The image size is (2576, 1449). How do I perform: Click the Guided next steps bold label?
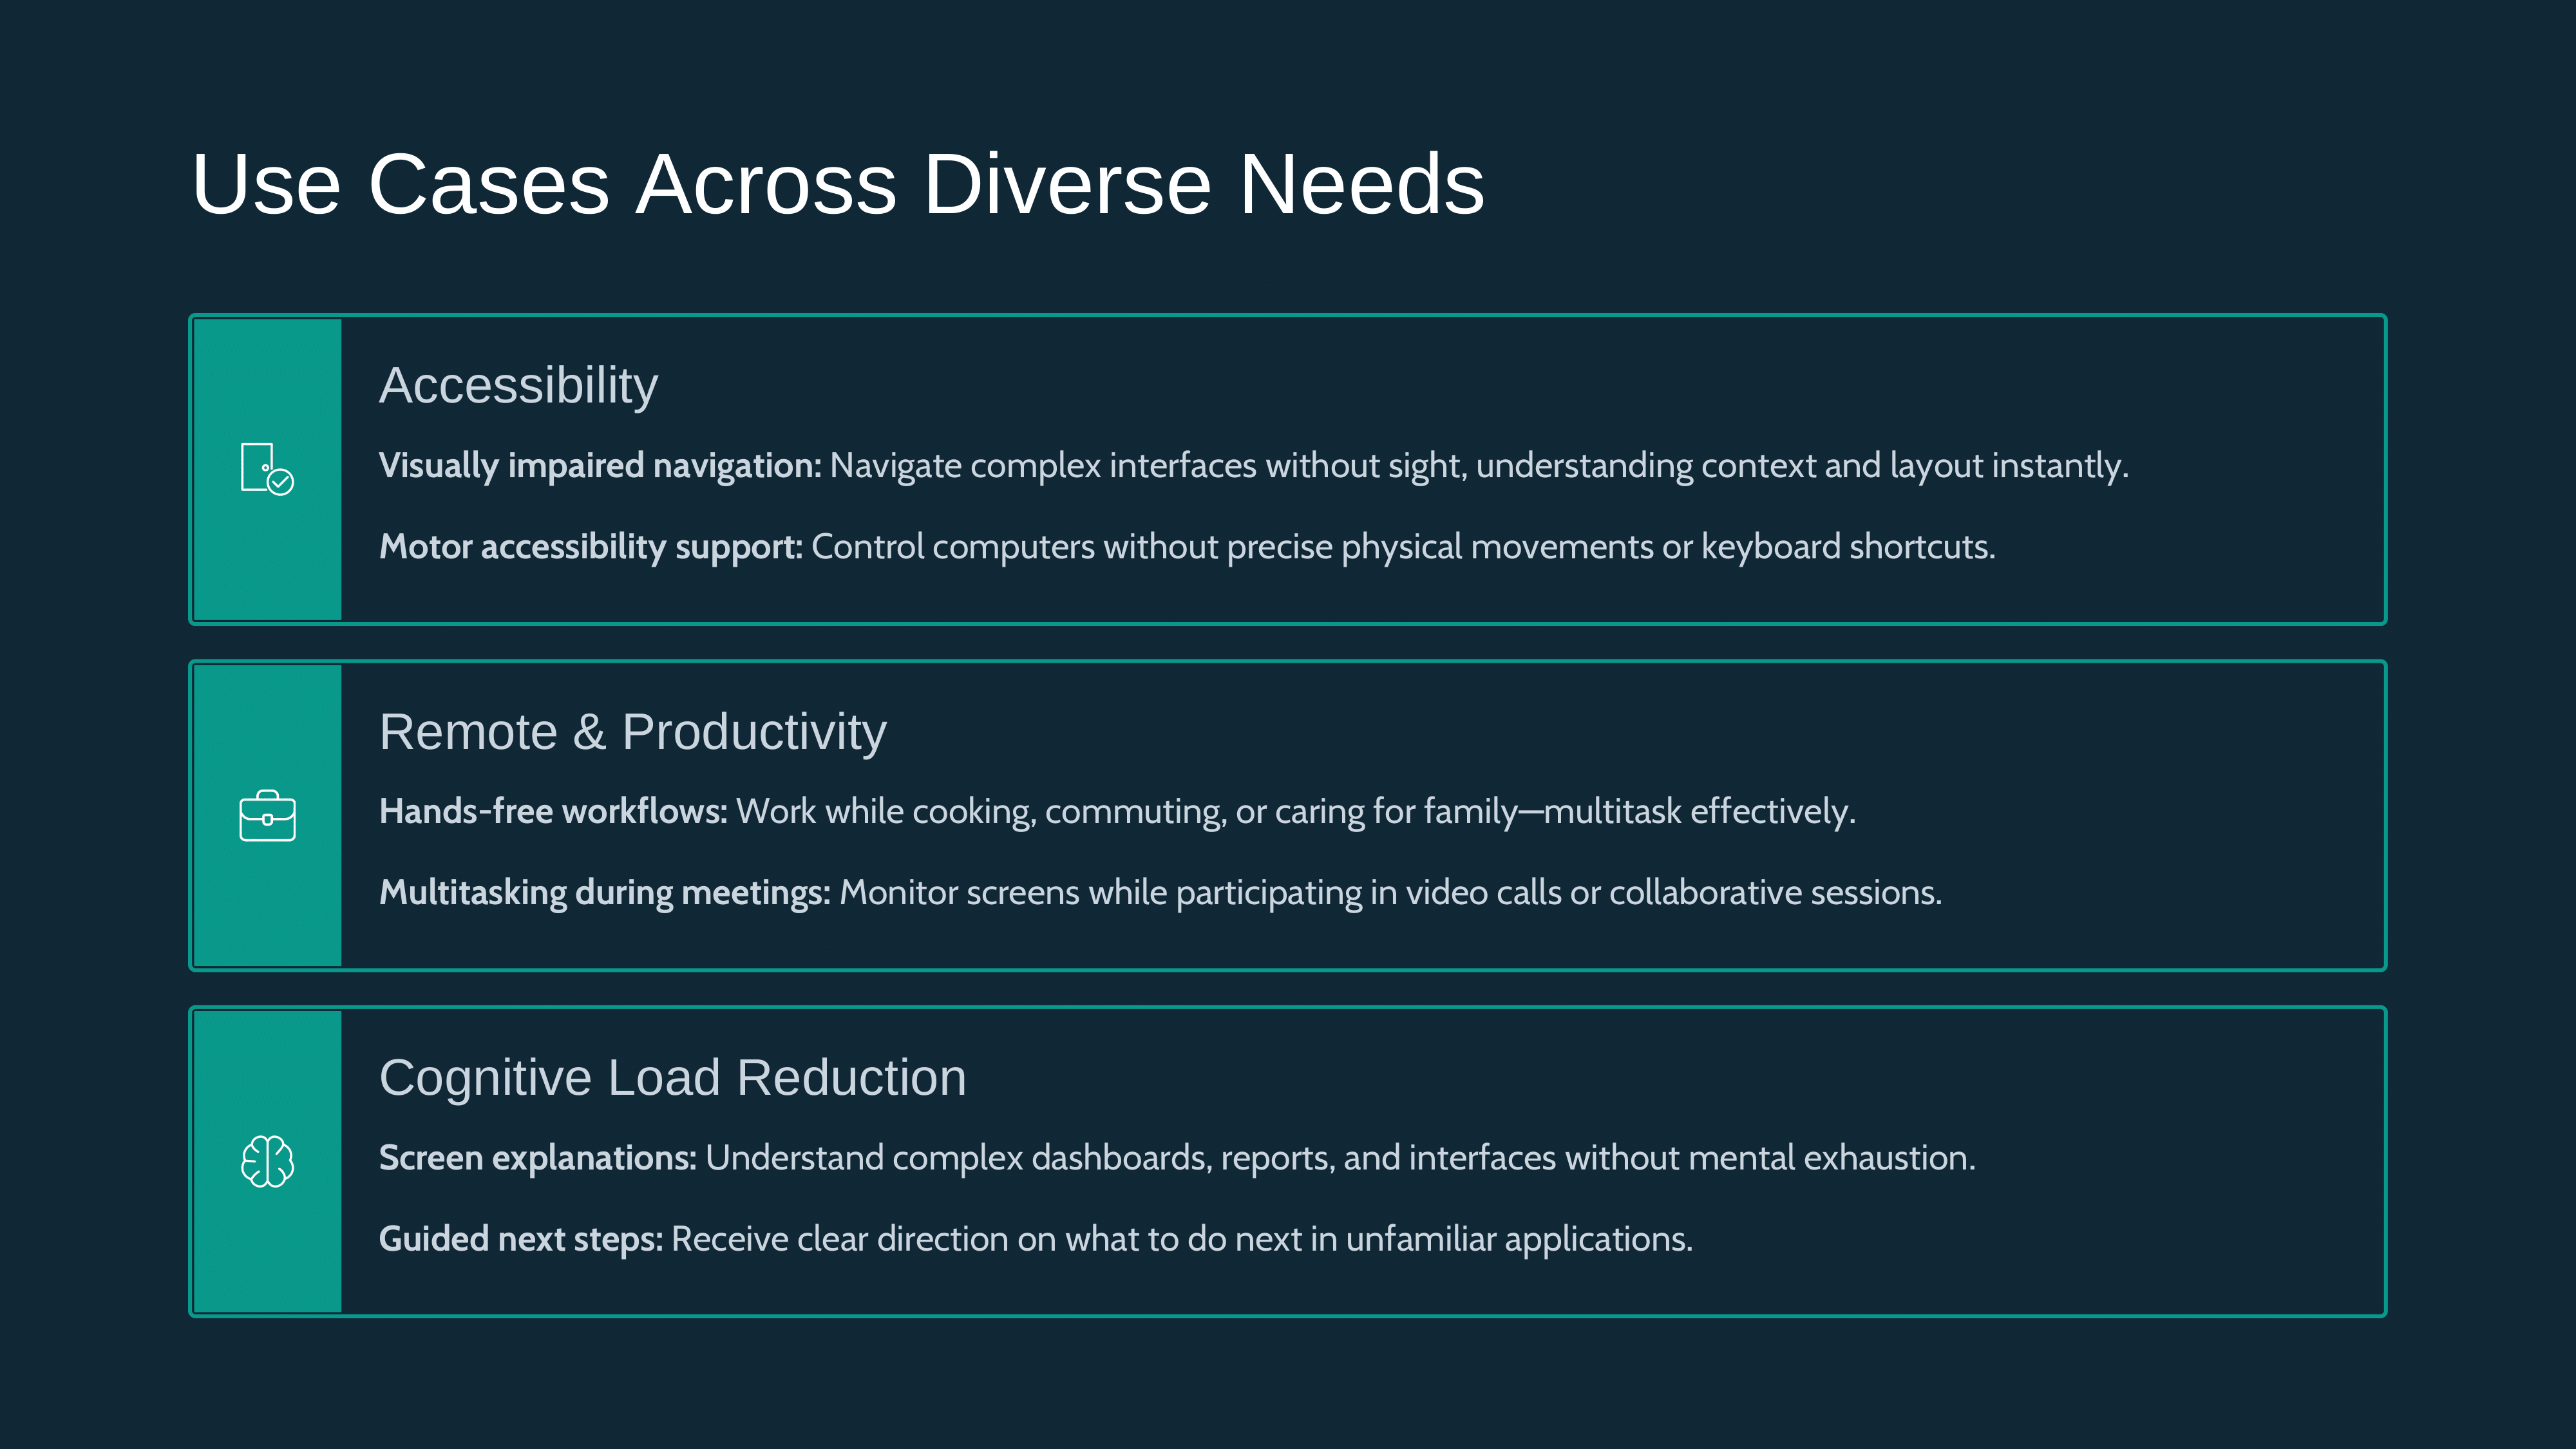(x=520, y=1239)
